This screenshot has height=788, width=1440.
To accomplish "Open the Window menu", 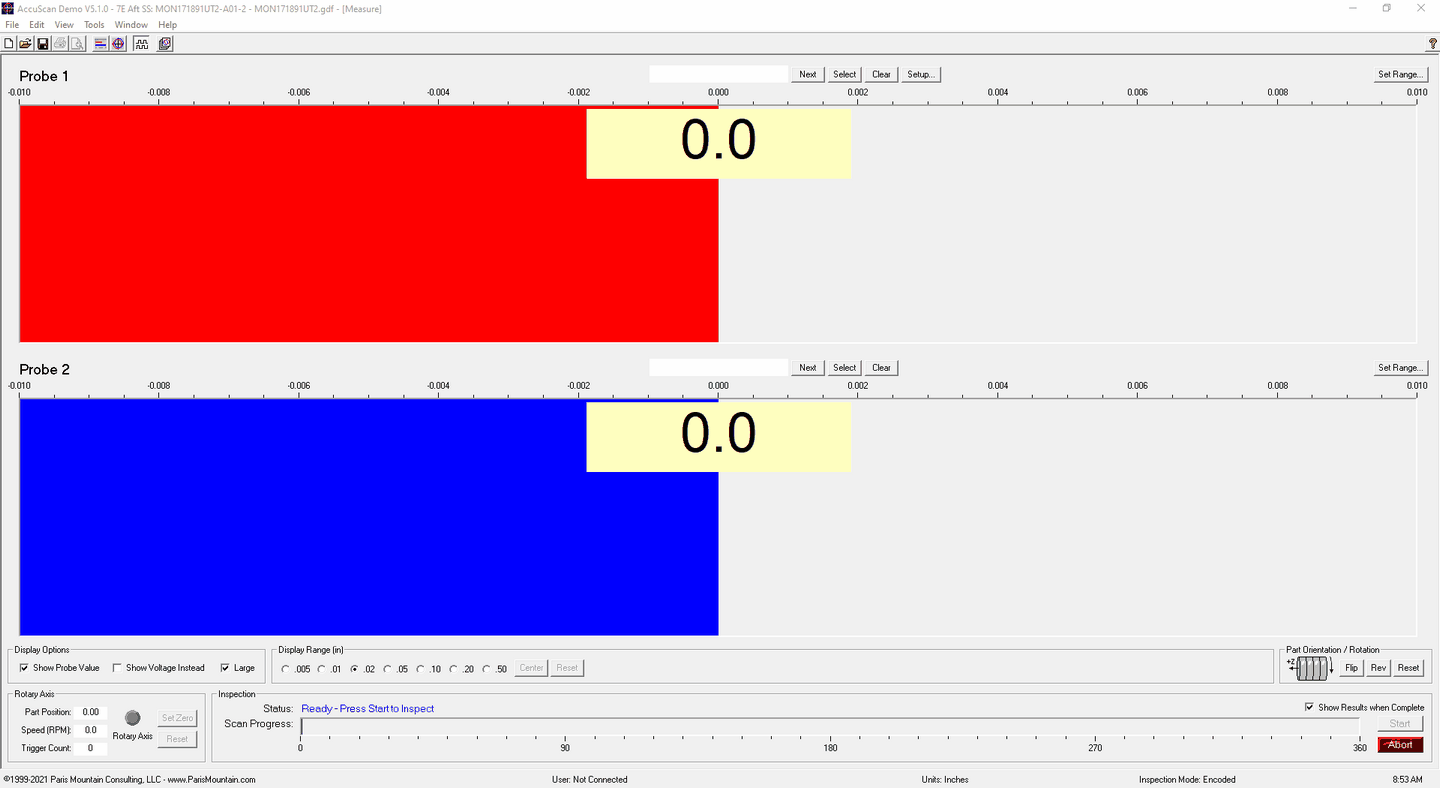I will tap(131, 25).
